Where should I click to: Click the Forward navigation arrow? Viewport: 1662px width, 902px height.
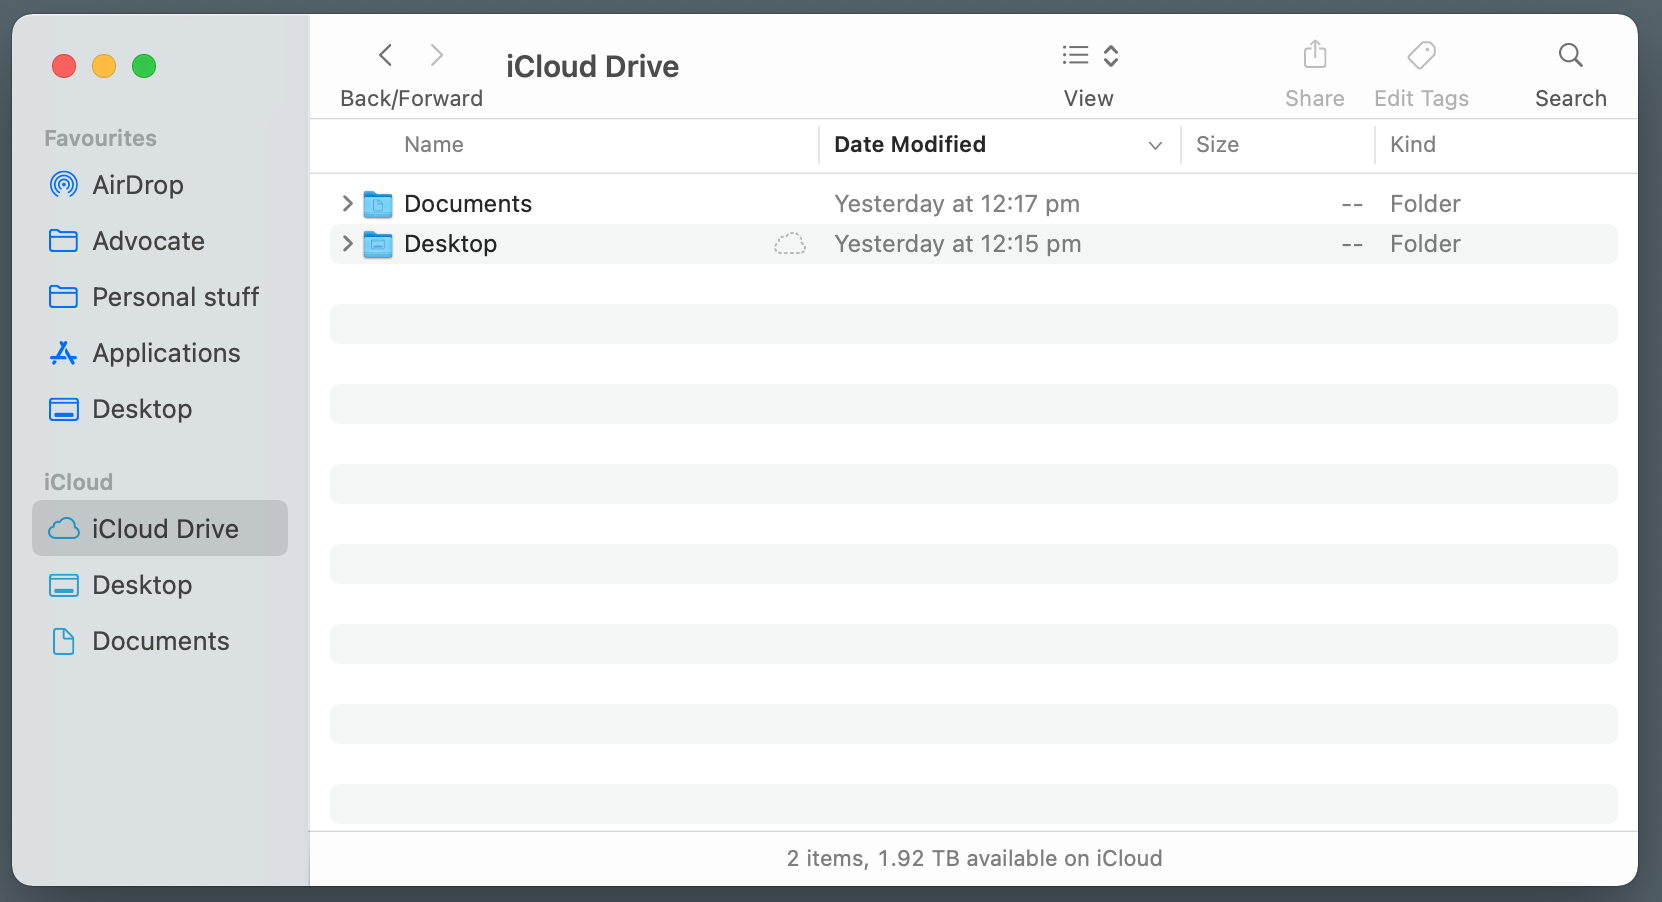436,55
